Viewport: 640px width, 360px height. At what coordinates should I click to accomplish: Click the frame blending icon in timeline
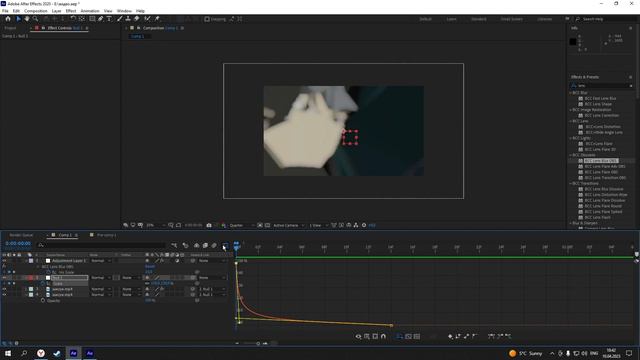pyautogui.click(x=205, y=245)
